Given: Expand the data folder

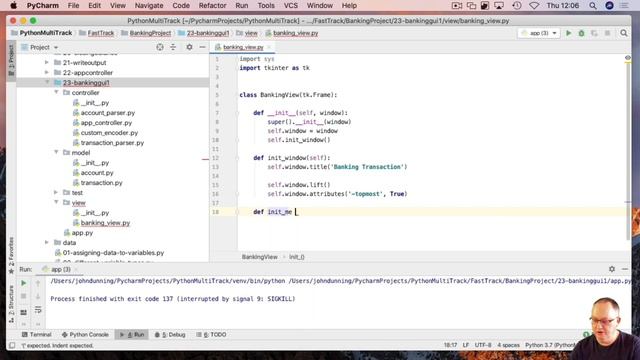Looking at the screenshot, I should pos(47,242).
